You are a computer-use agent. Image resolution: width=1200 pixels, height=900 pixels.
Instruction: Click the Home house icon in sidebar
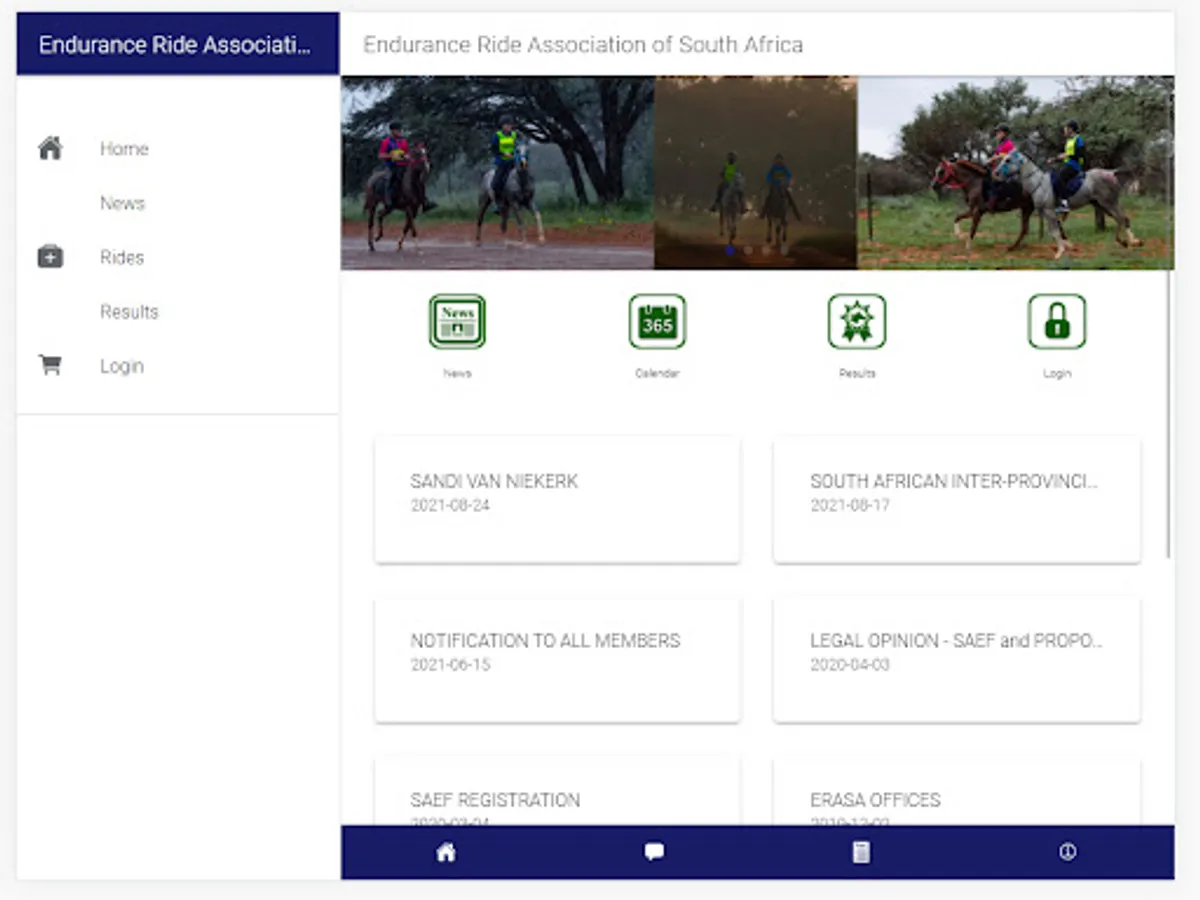coord(50,148)
